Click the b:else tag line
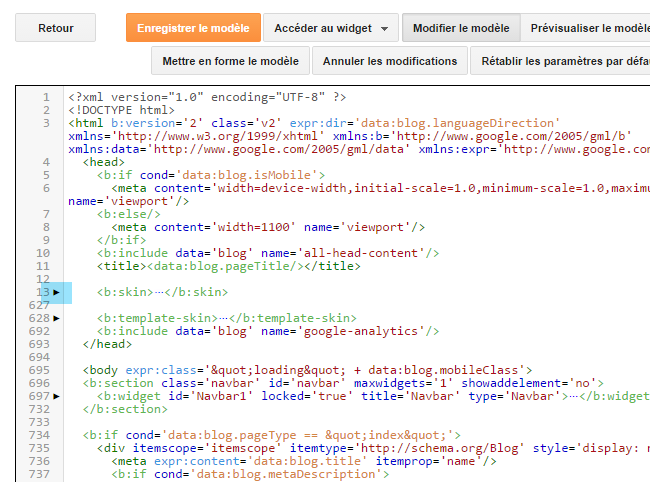The image size is (650, 482). click(x=129, y=214)
